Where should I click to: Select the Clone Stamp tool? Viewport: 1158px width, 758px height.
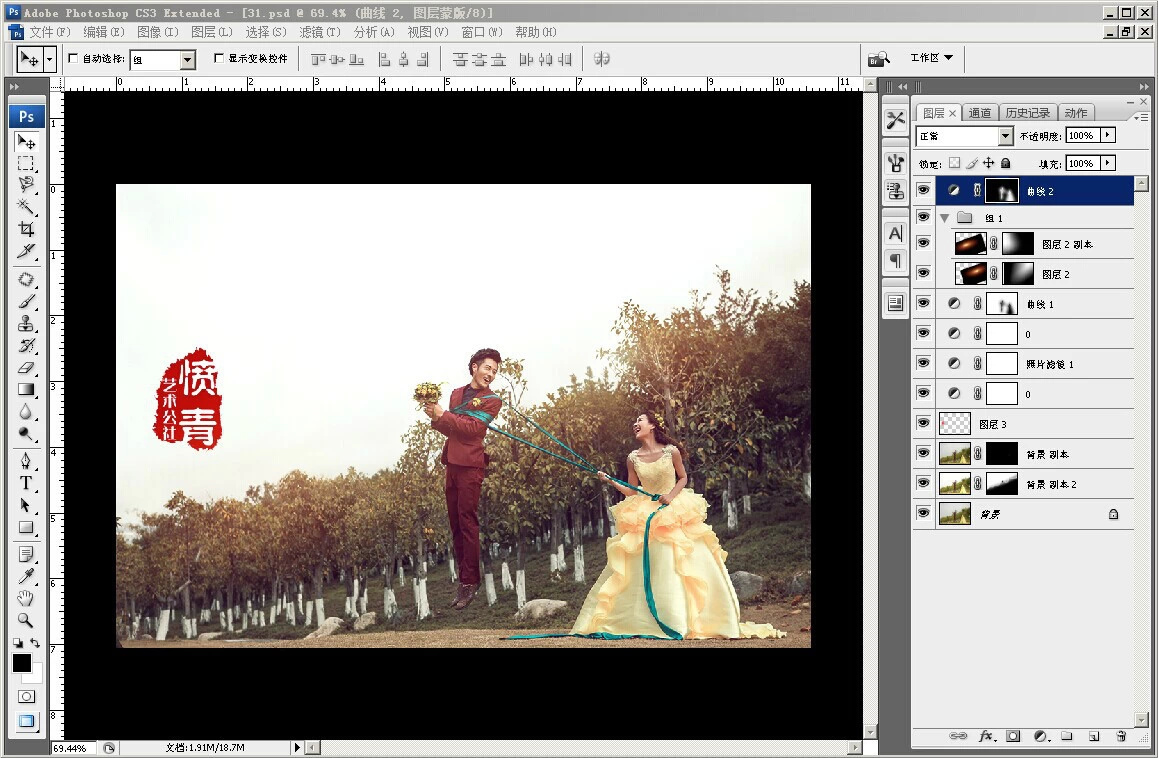pos(26,324)
